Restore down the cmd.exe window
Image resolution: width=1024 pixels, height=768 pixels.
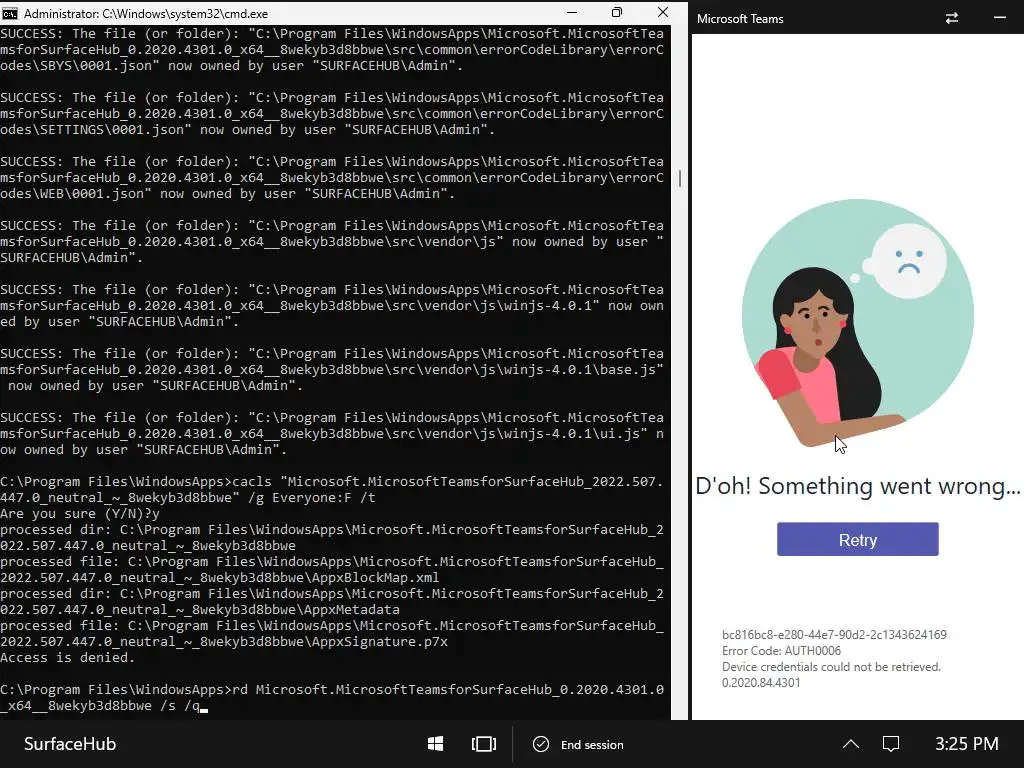pyautogui.click(x=617, y=12)
